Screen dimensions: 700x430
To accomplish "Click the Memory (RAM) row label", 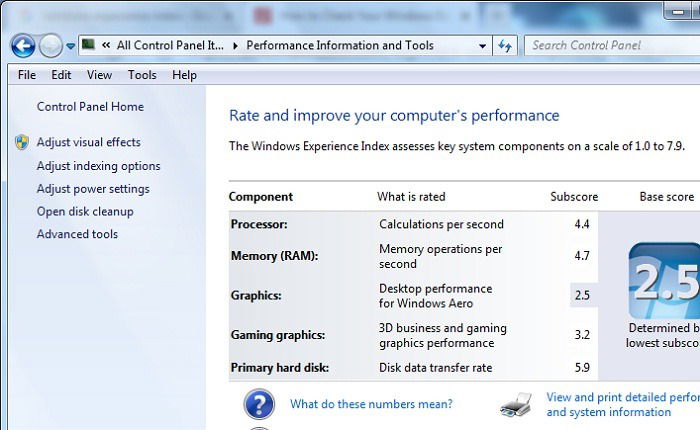I will pos(275,256).
